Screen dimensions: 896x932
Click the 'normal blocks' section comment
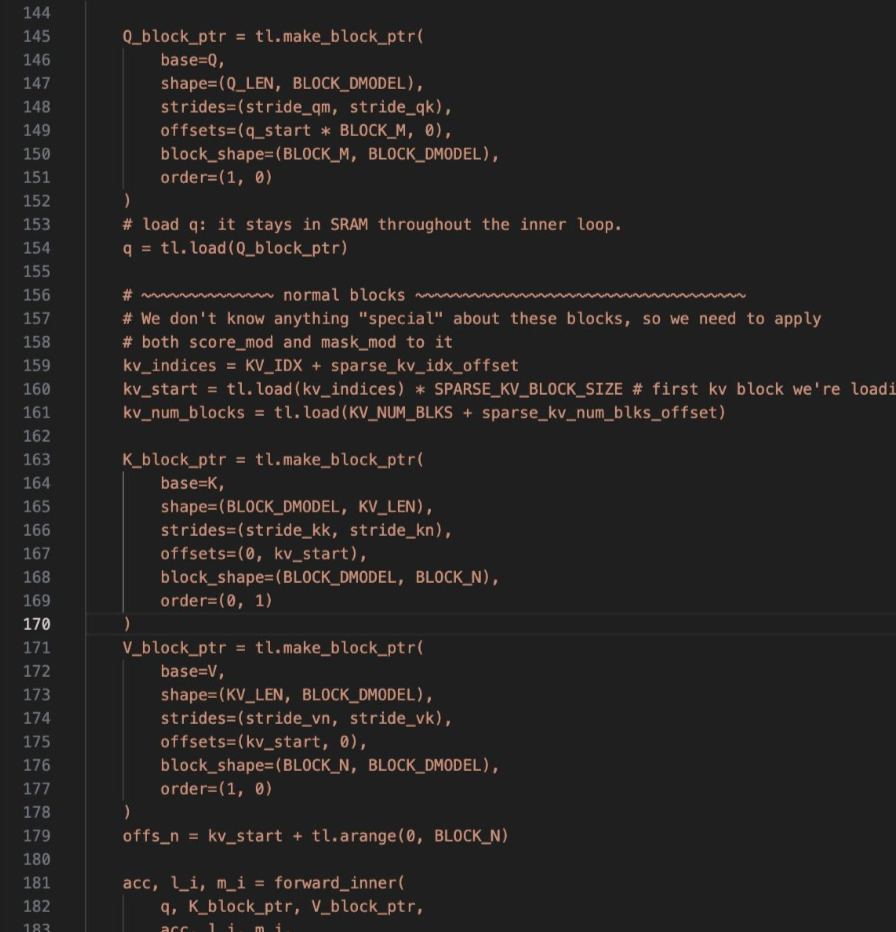click(344, 295)
